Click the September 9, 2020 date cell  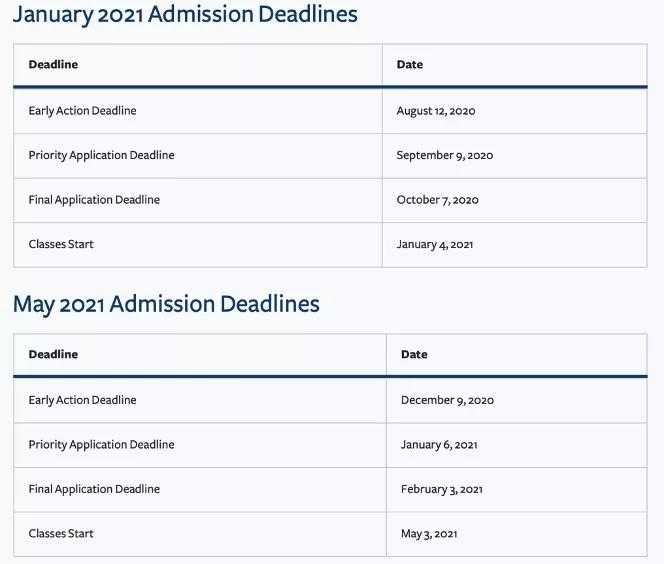444,155
